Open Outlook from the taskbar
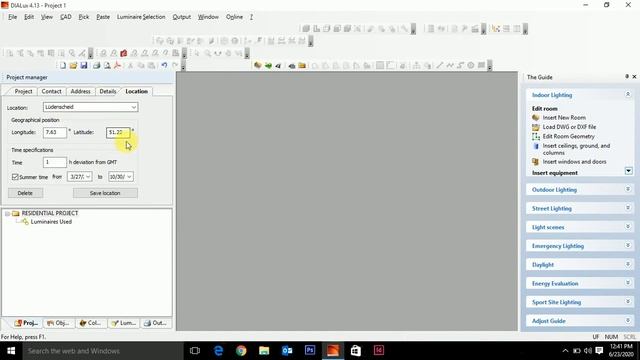The width and height of the screenshot is (640, 360). click(287, 351)
